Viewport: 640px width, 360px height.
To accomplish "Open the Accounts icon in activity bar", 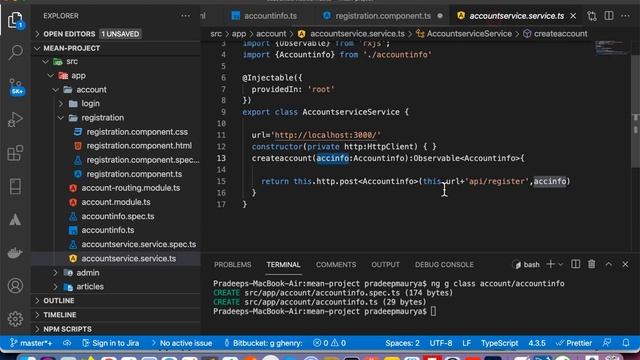I will [15, 286].
